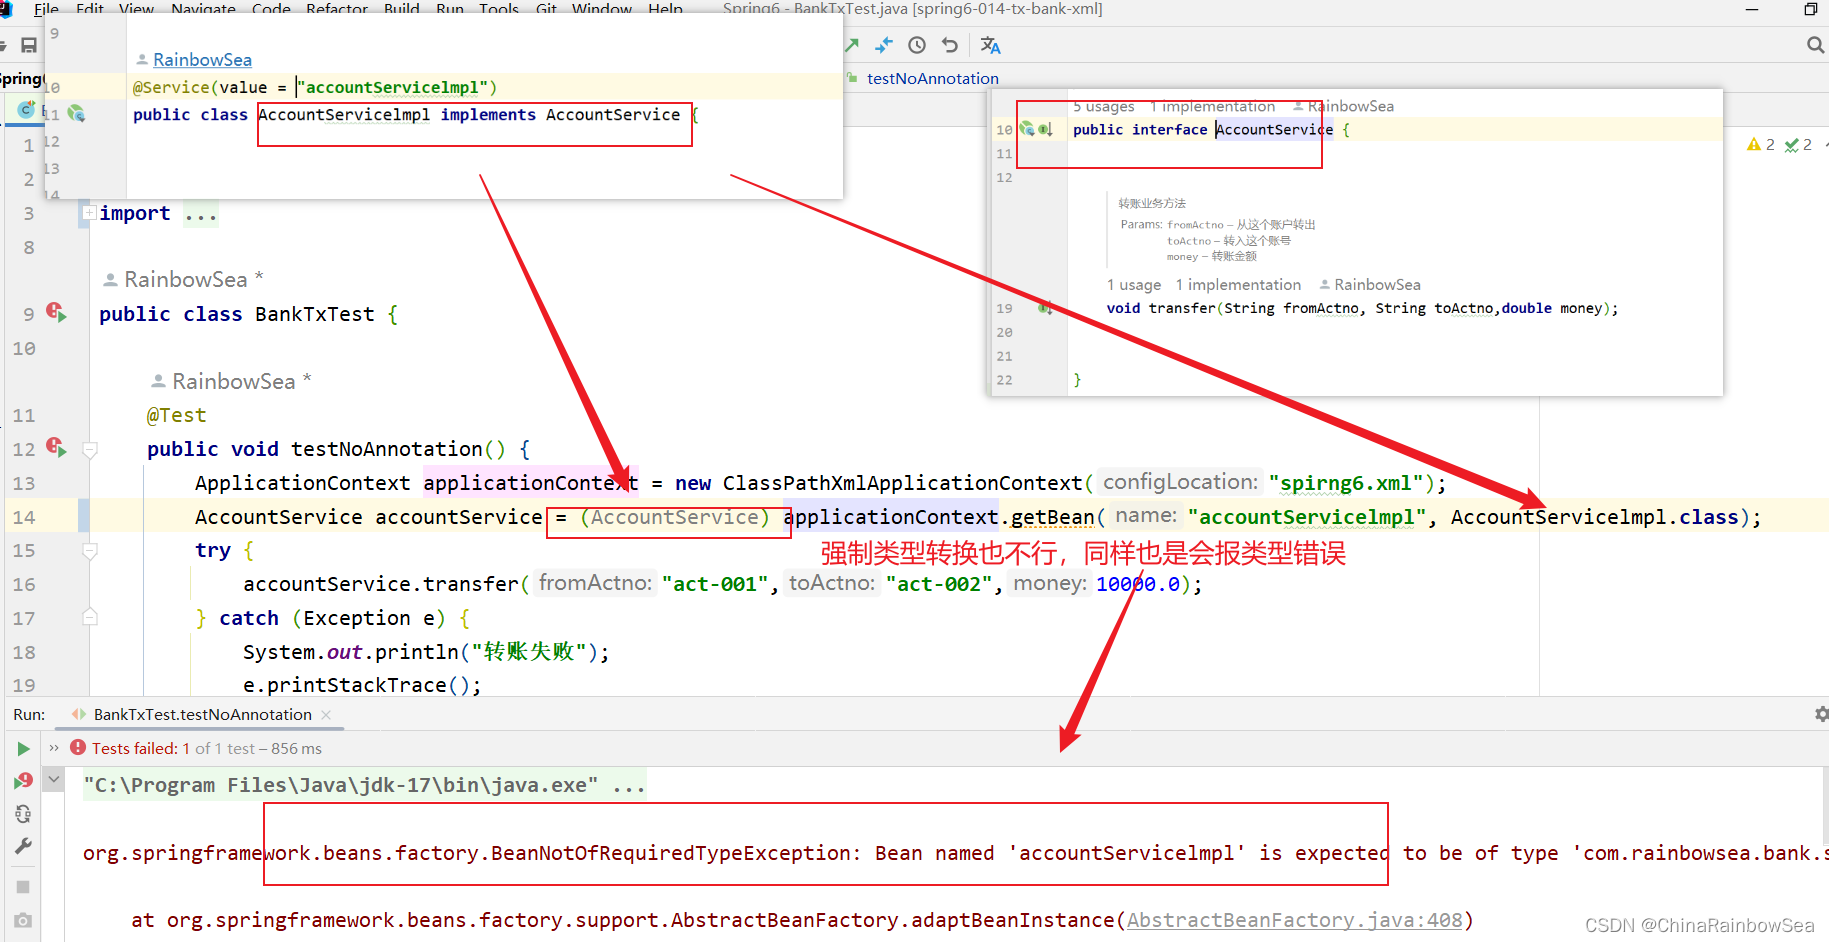The width and height of the screenshot is (1829, 942).
Task: Click RainbowSea author link above @Service
Action: click(x=202, y=60)
